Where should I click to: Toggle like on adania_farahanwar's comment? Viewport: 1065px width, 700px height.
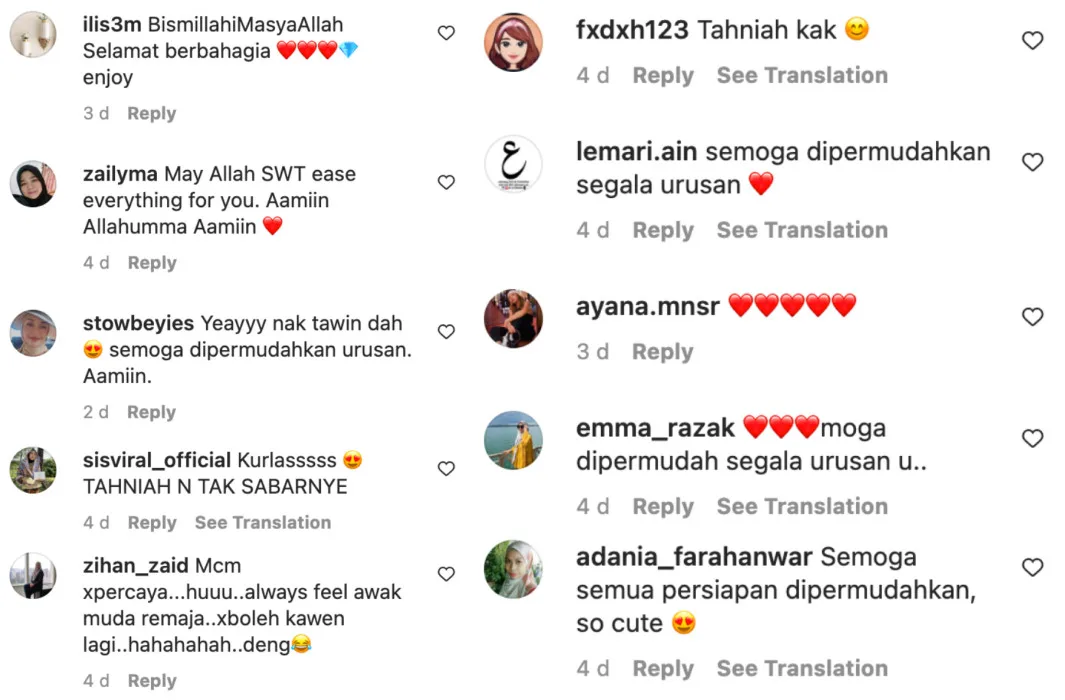[1032, 567]
